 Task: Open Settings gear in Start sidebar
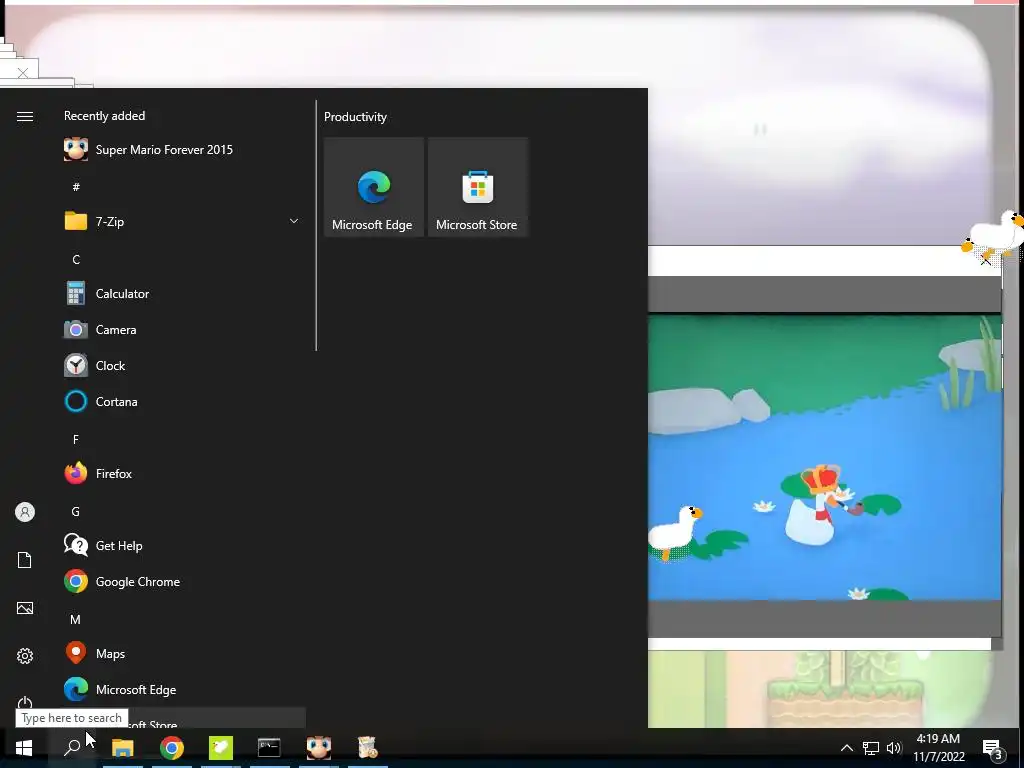(25, 656)
